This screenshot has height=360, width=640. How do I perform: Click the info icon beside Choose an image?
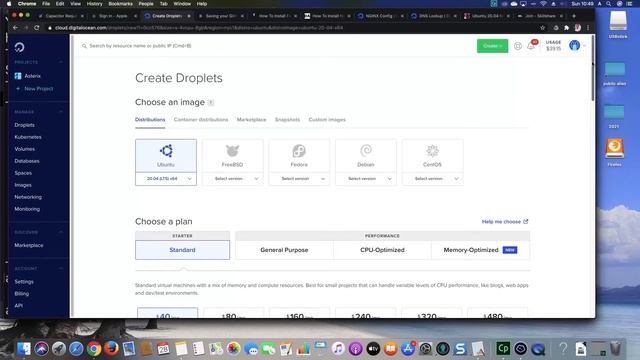tap(211, 102)
